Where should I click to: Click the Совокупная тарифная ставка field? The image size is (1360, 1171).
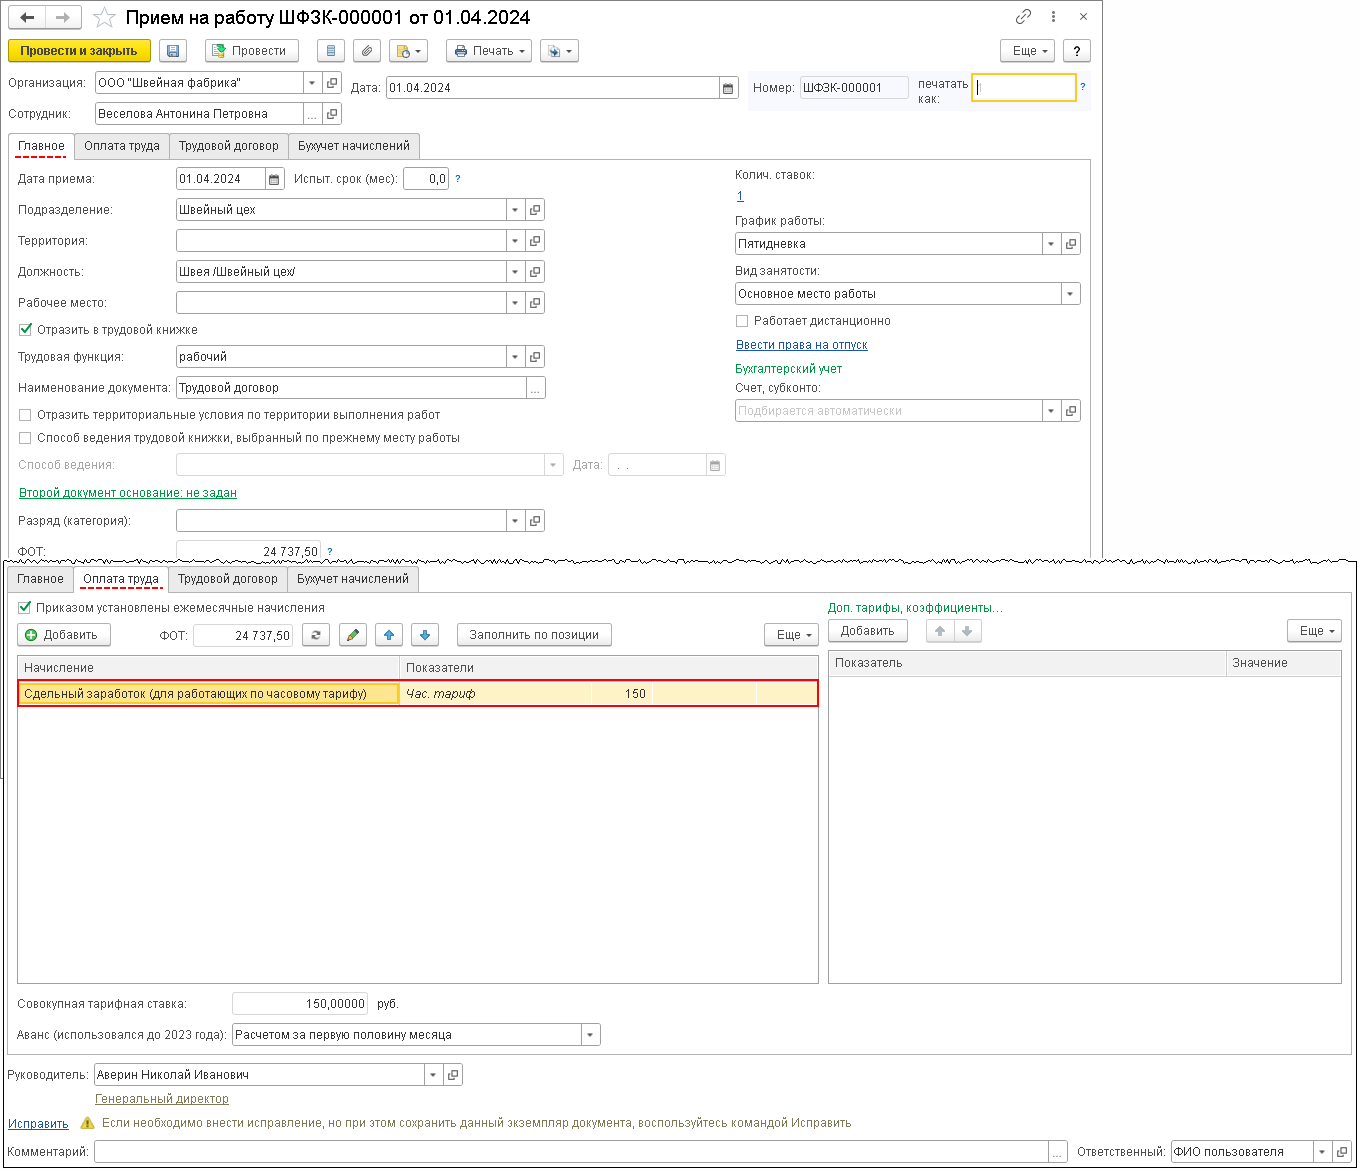click(x=300, y=1004)
